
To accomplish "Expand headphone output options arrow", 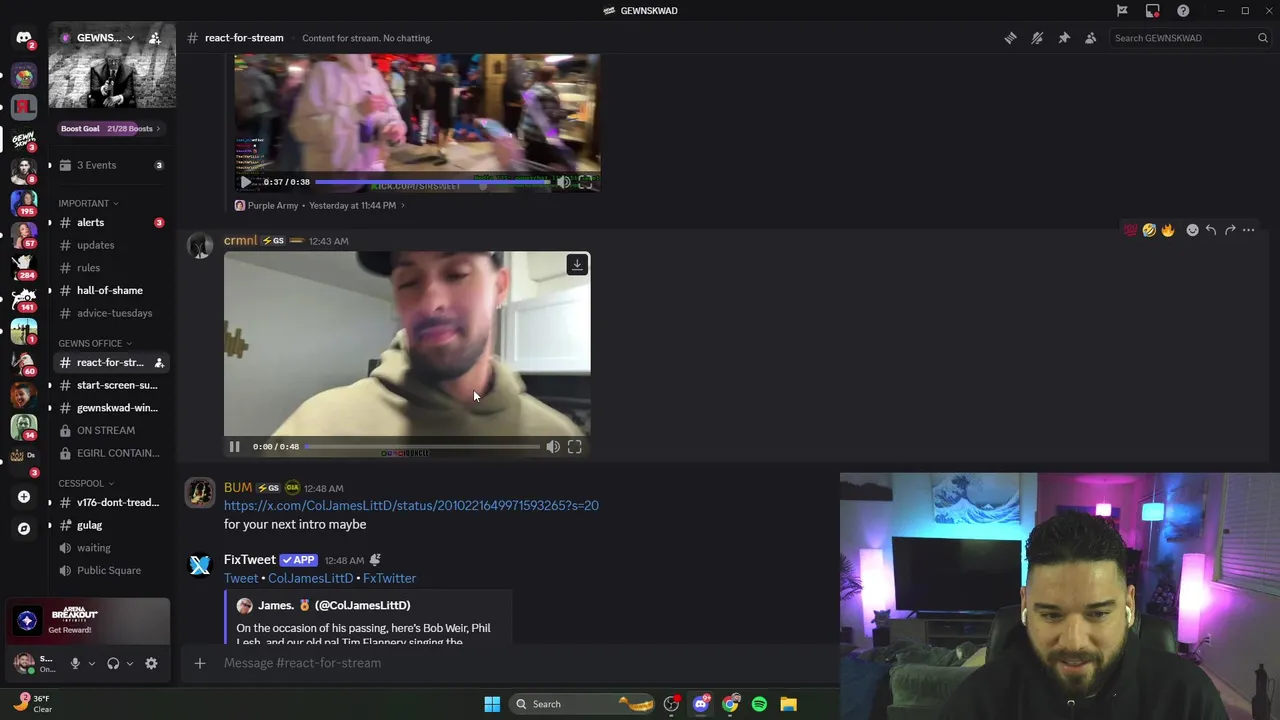I will pyautogui.click(x=129, y=663).
